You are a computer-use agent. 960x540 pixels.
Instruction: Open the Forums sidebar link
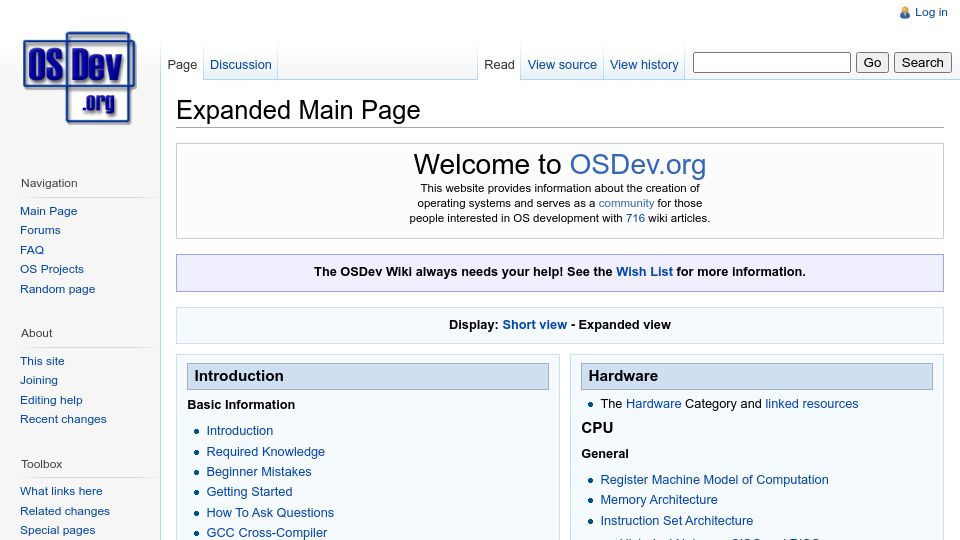click(x=40, y=230)
